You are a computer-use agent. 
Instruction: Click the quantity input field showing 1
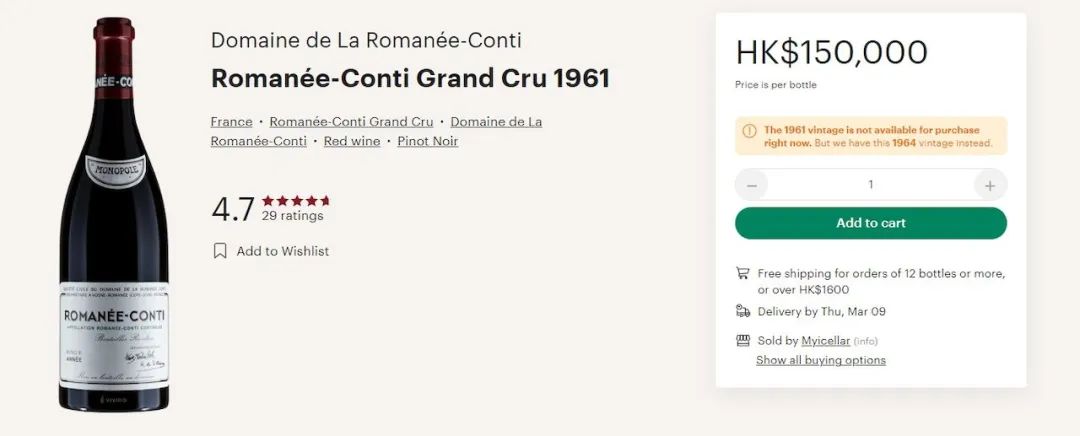[870, 185]
